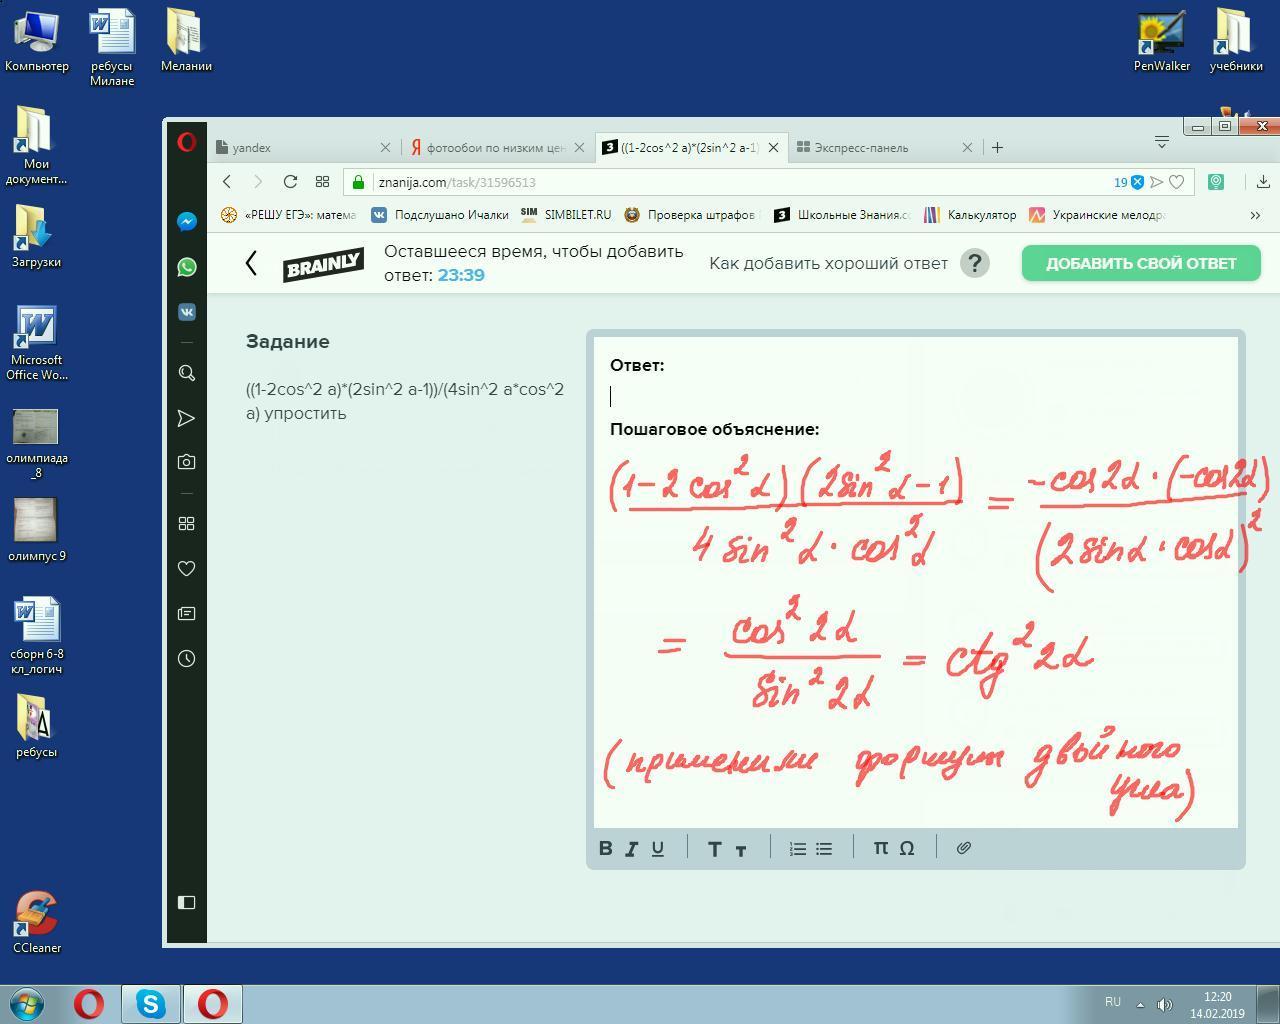Open Messenger in Opera sidebar

click(x=187, y=222)
